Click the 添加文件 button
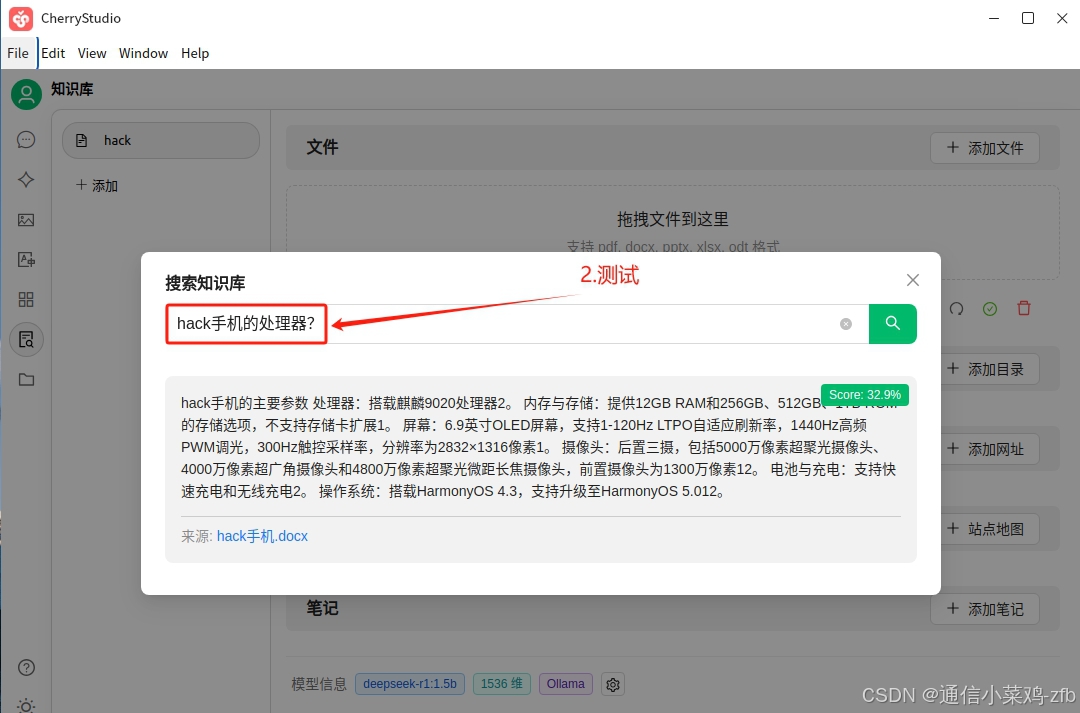Viewport: 1080px width, 713px height. 985,147
